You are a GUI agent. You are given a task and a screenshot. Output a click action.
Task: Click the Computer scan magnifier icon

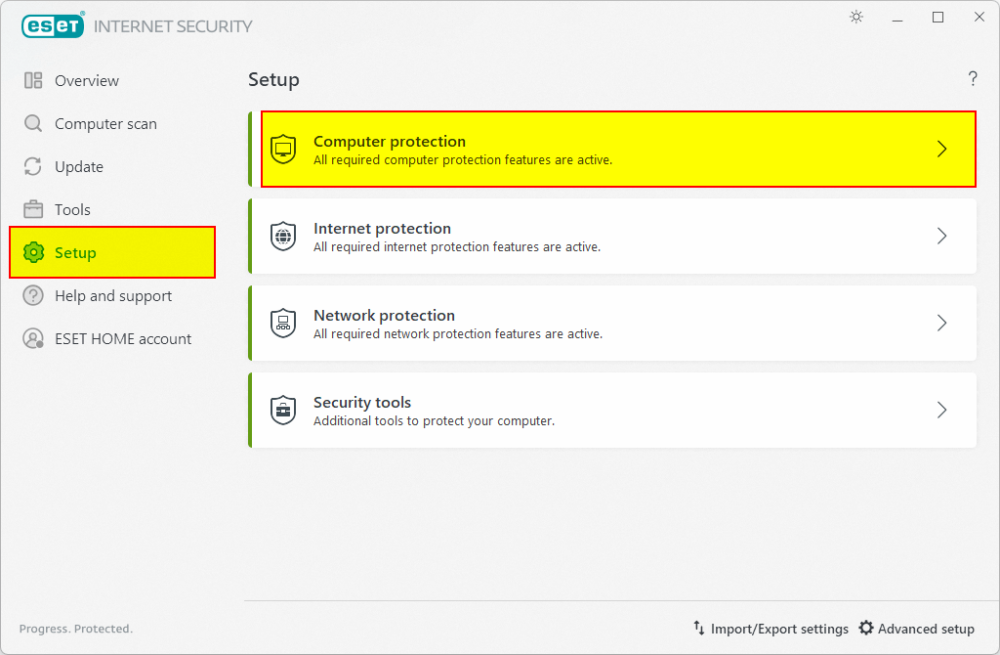coord(34,124)
